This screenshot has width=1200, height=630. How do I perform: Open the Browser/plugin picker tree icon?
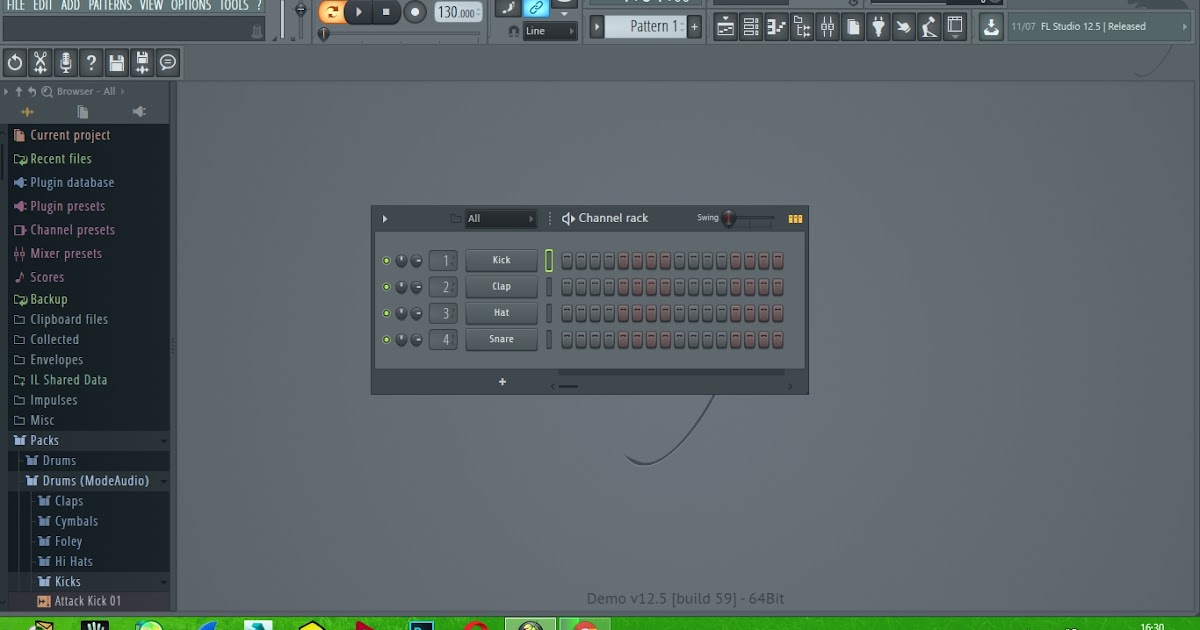(x=802, y=27)
